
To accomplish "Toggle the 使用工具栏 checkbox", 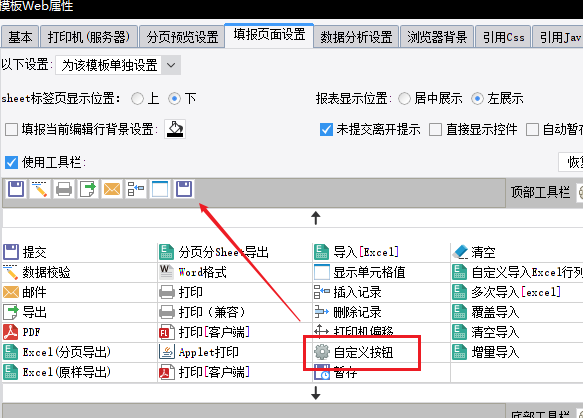I will click(x=11, y=163).
